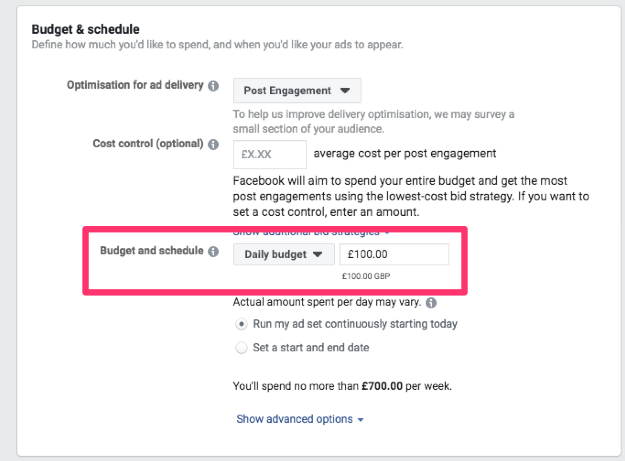
Task: Click the '£100.00 GBP' caption text
Action: coord(366,276)
